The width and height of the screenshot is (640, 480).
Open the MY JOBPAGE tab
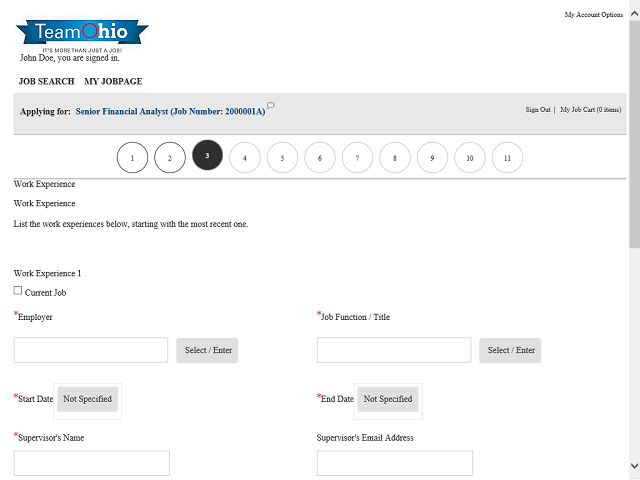113,81
